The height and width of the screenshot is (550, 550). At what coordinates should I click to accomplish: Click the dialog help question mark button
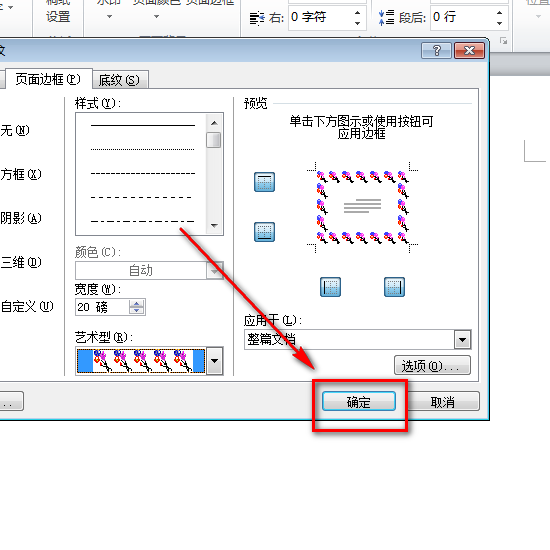point(436,51)
